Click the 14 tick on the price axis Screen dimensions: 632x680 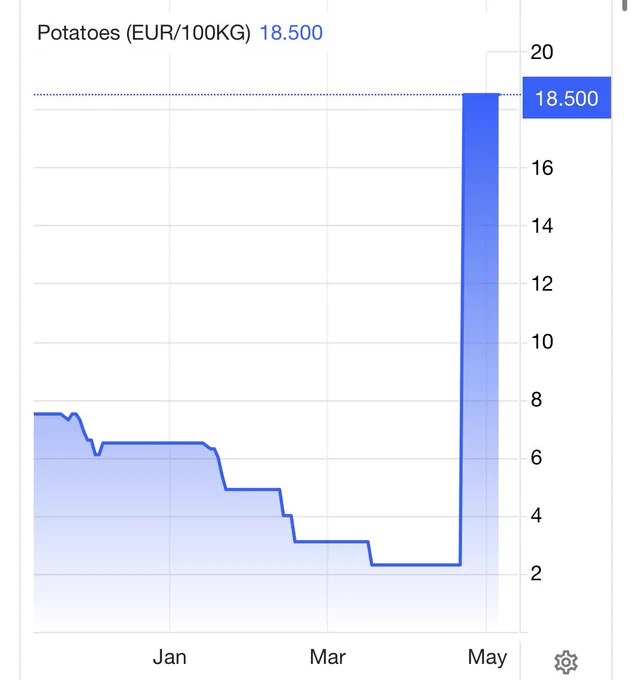(x=542, y=226)
